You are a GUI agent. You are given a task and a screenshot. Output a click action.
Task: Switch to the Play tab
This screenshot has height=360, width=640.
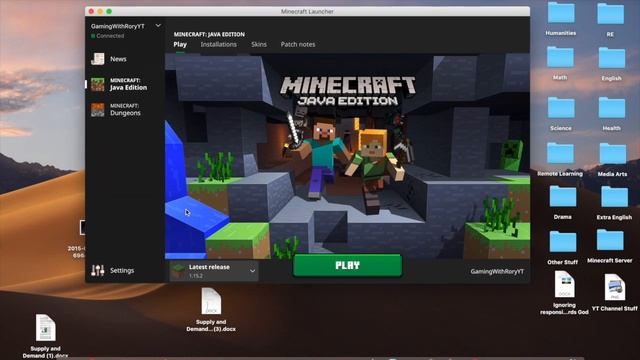(180, 44)
